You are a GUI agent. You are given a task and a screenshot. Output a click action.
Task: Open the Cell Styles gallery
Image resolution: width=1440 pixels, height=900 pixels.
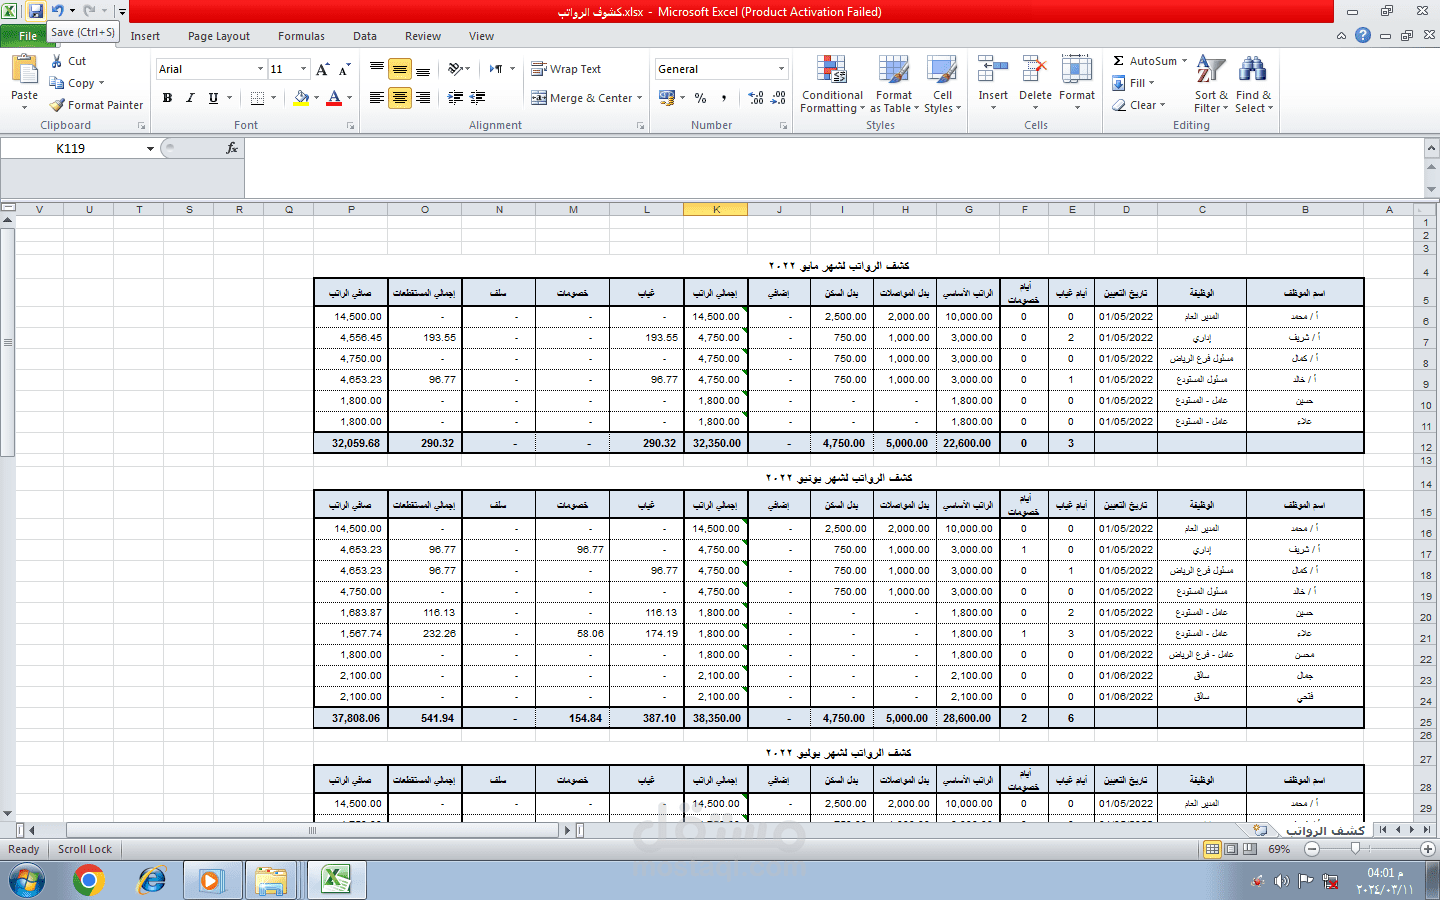pyautogui.click(x=942, y=84)
